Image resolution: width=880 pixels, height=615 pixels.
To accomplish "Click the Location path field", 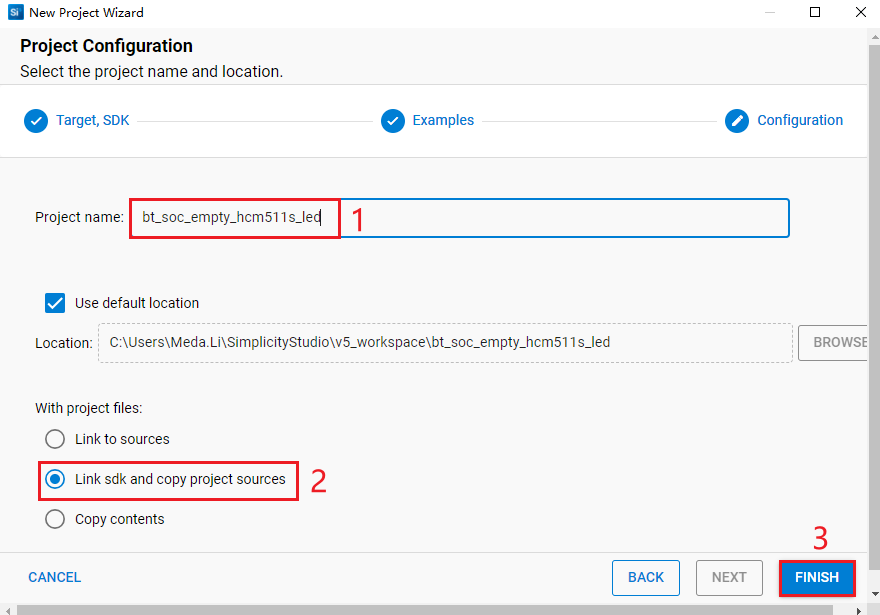I will 445,342.
